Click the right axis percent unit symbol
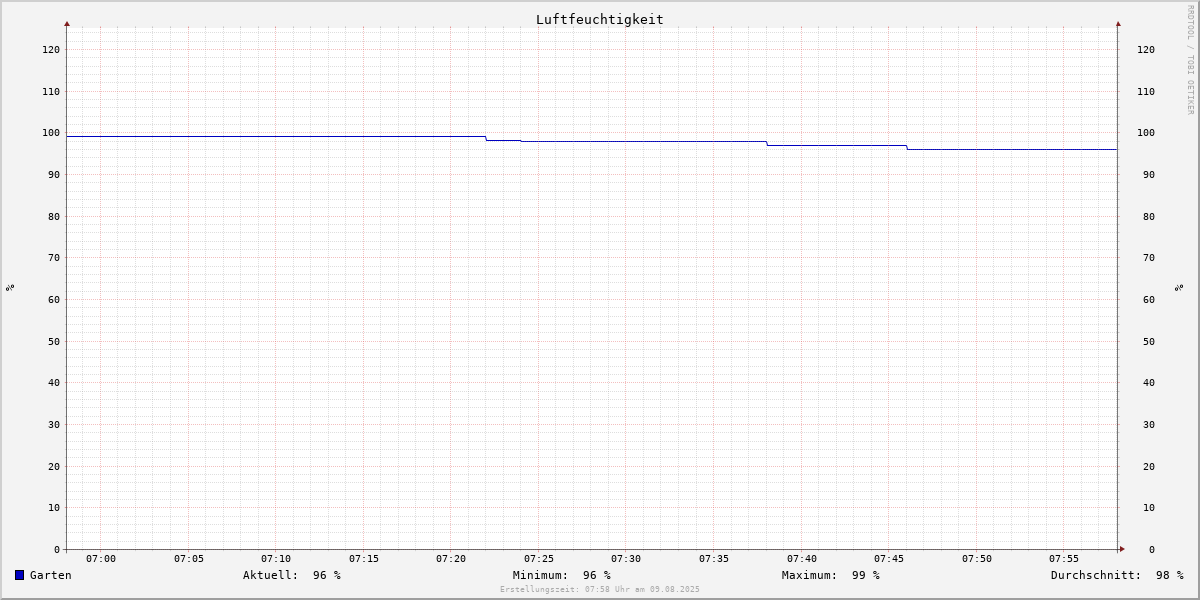 pyautogui.click(x=1180, y=287)
